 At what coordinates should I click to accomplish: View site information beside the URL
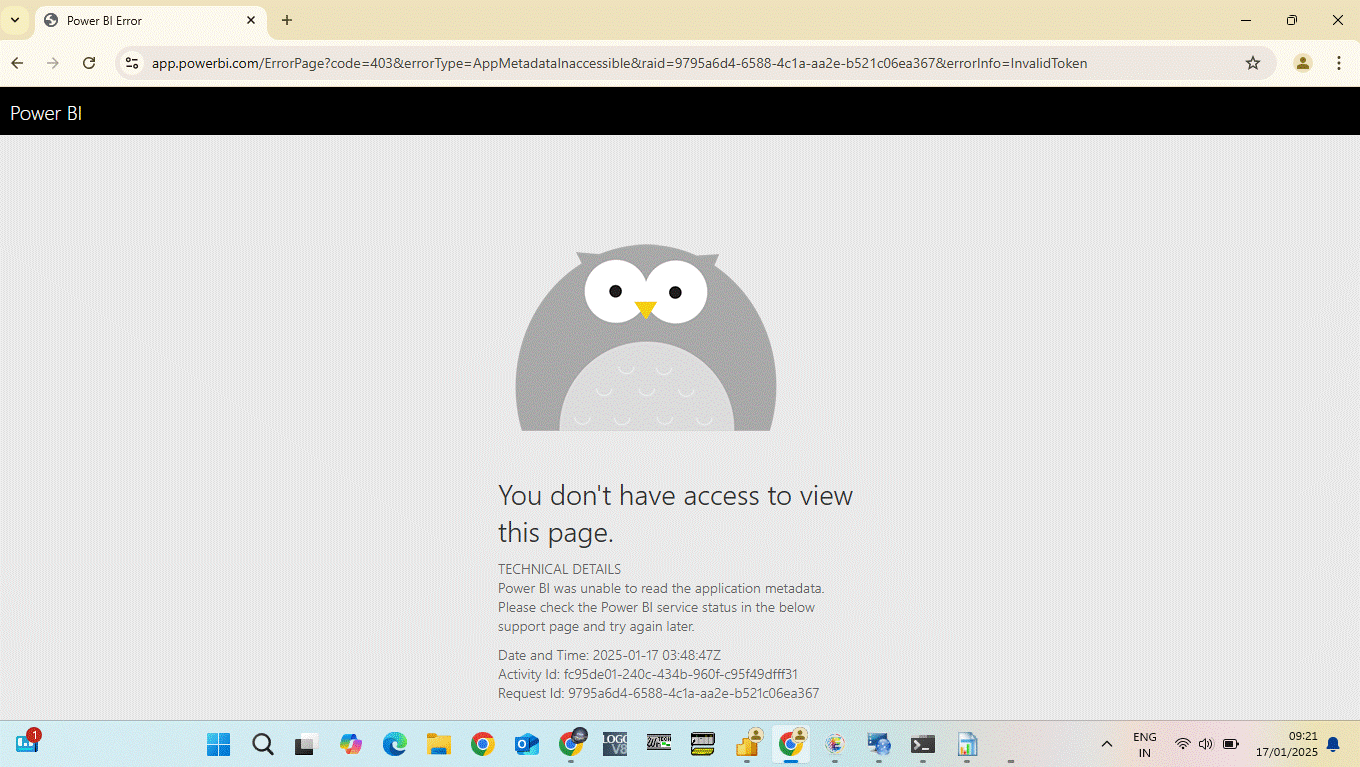(x=131, y=63)
